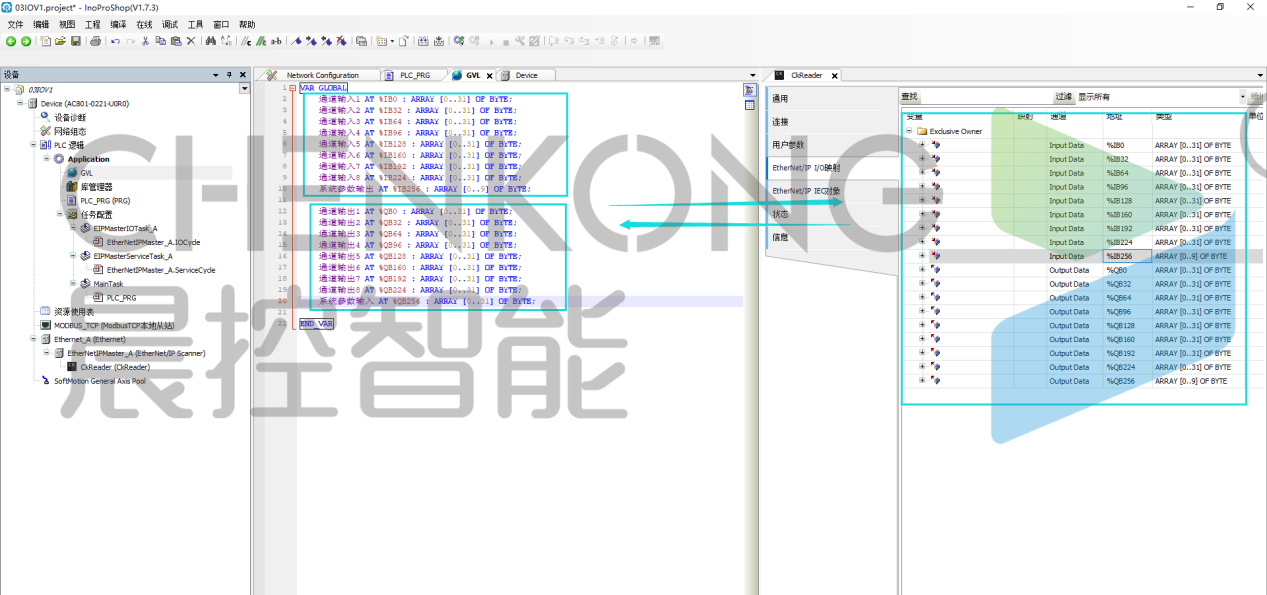The image size is (1267, 595).
Task: Open the 显示所有 filter dropdown
Action: click(1244, 97)
